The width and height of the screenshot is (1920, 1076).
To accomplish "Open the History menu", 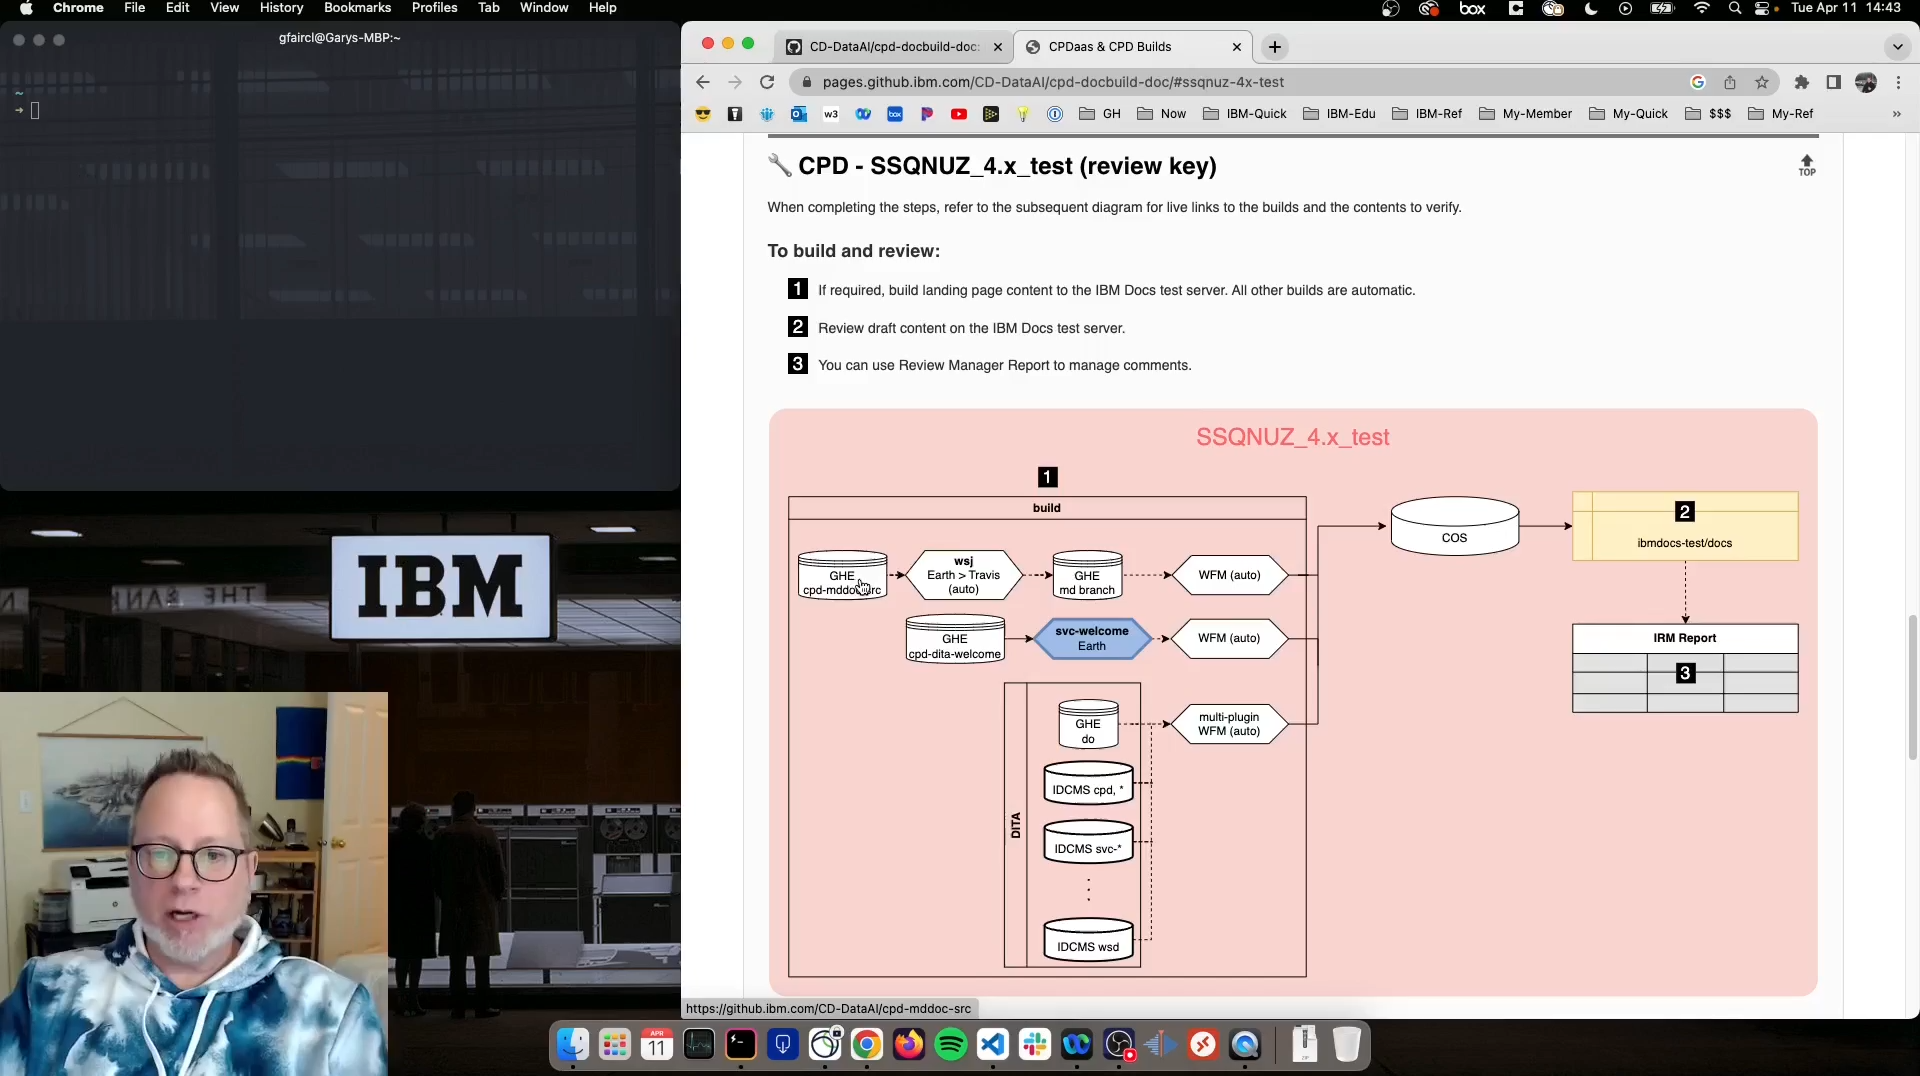I will 281,8.
